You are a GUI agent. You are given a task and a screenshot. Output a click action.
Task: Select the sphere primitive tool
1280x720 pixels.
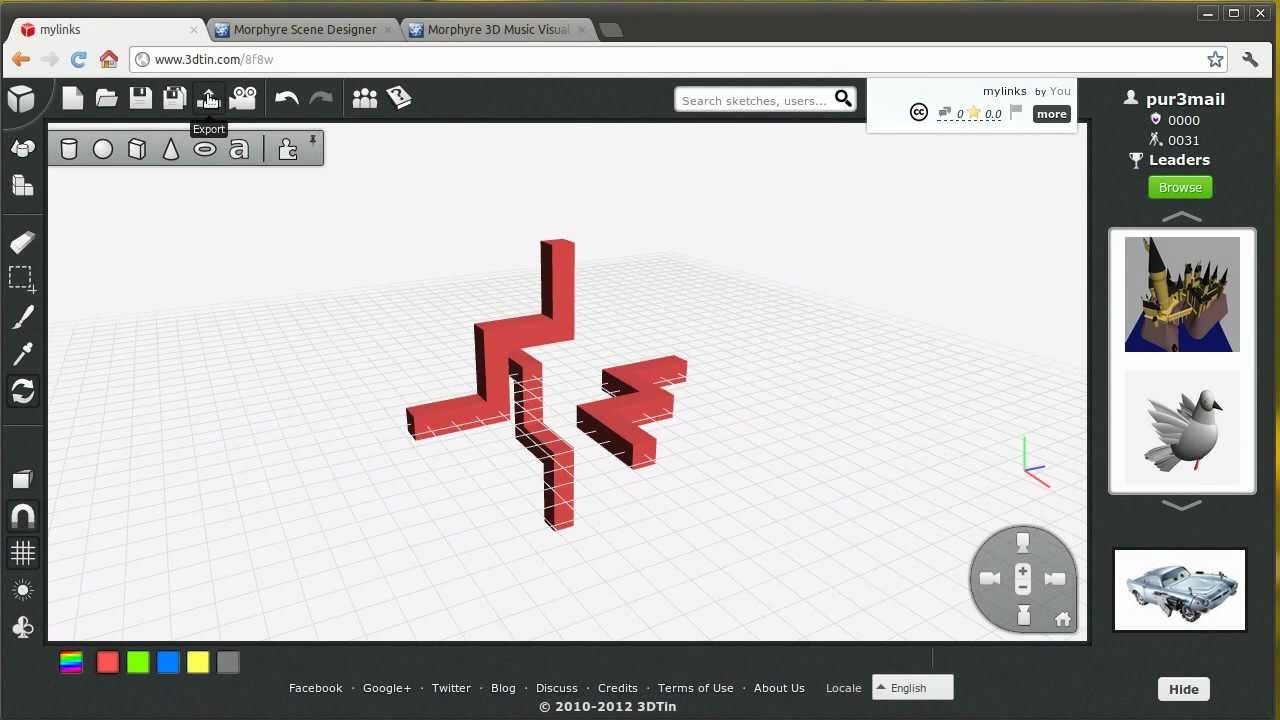pyautogui.click(x=103, y=148)
